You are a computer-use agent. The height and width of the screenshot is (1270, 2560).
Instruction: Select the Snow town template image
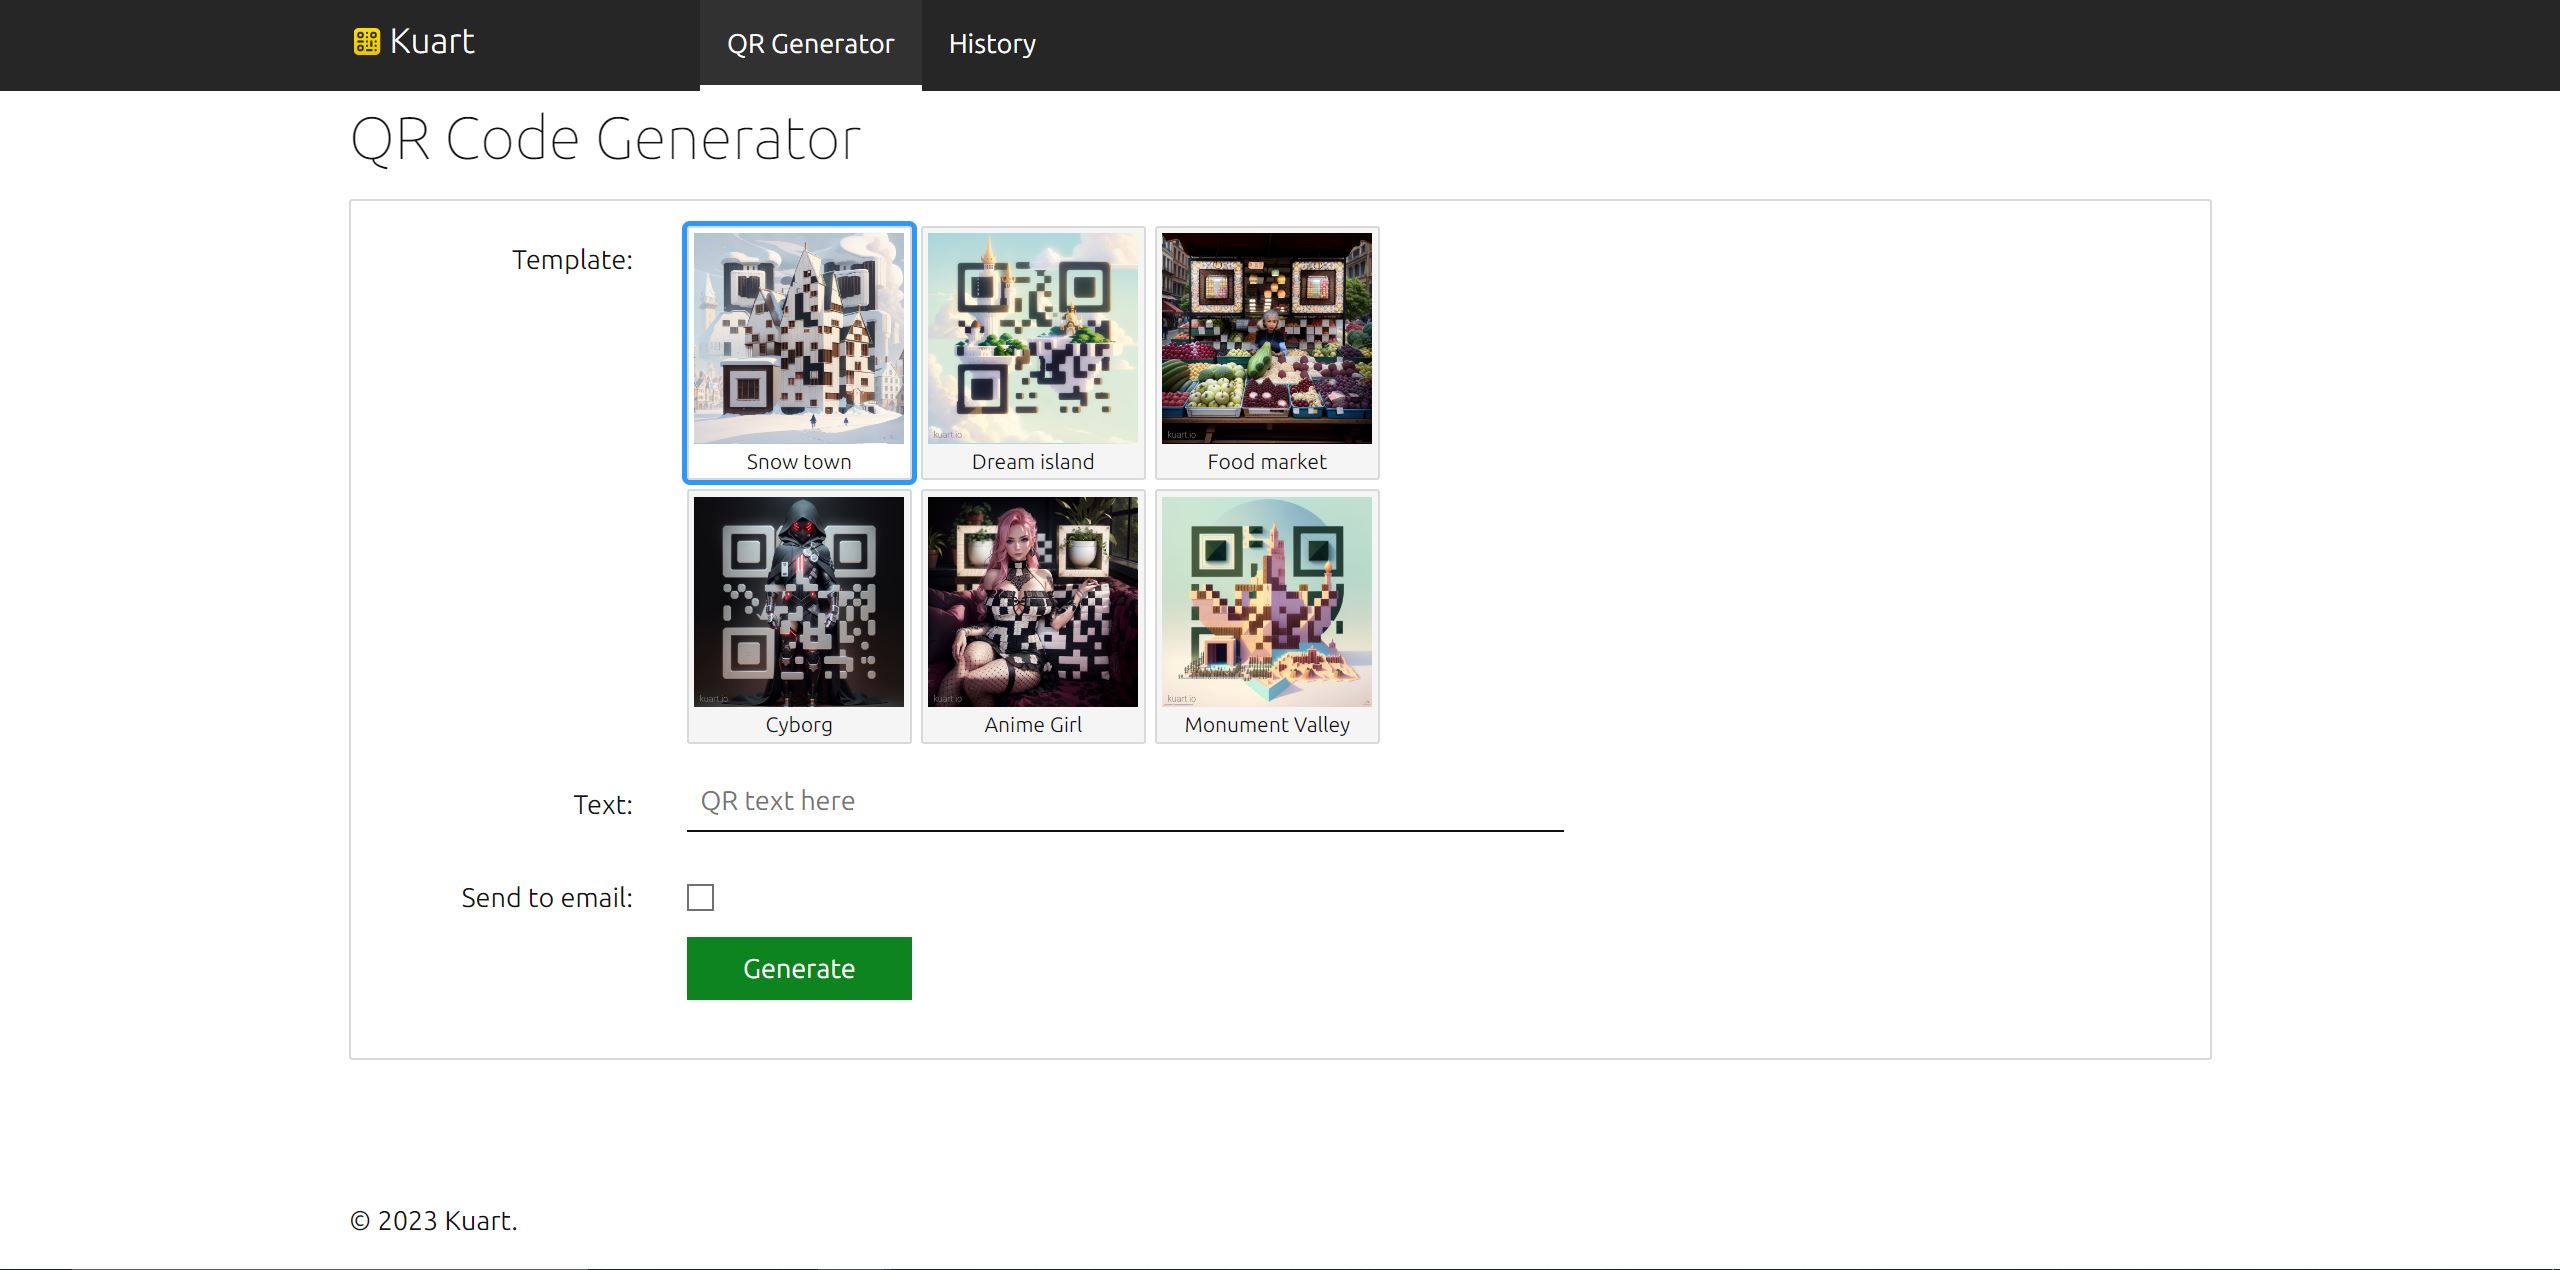pos(798,338)
